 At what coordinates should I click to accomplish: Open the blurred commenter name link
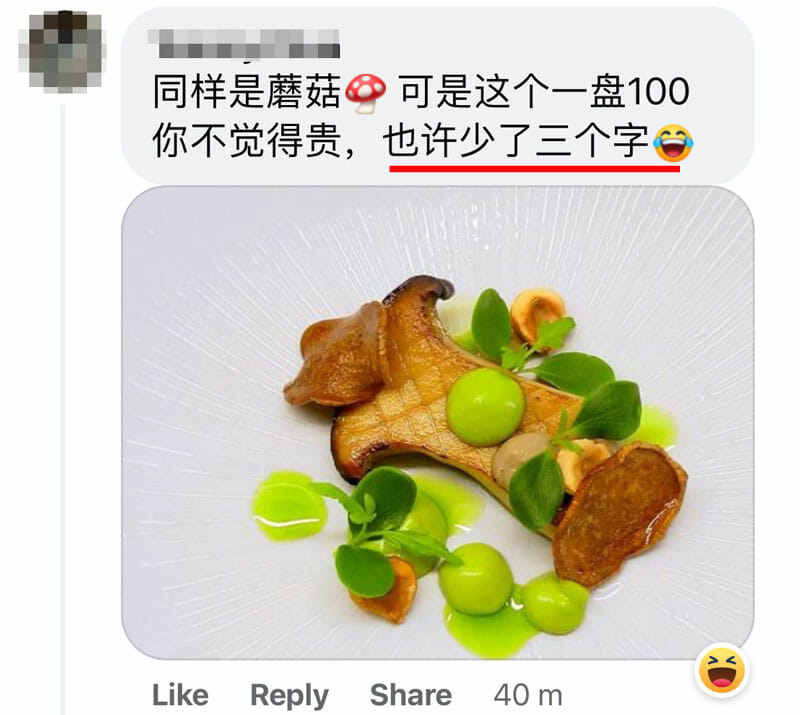[244, 43]
